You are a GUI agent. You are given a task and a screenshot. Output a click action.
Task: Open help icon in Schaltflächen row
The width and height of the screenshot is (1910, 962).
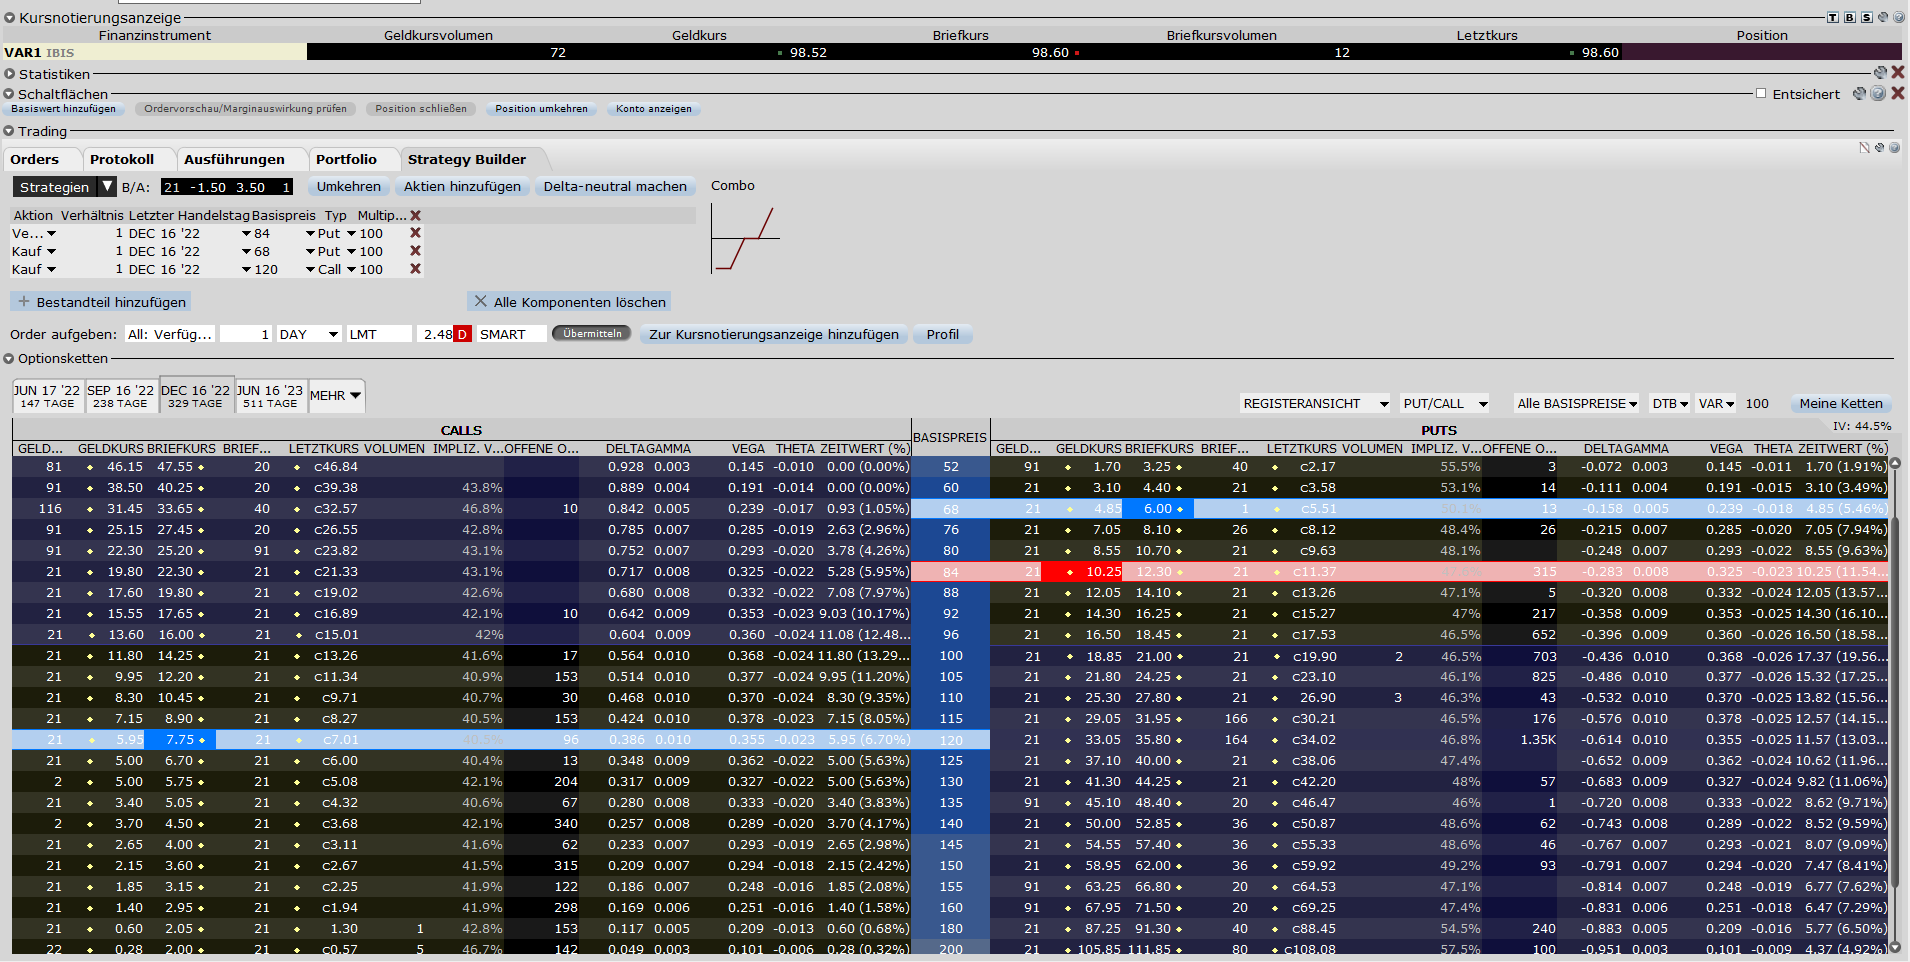coord(1878,93)
